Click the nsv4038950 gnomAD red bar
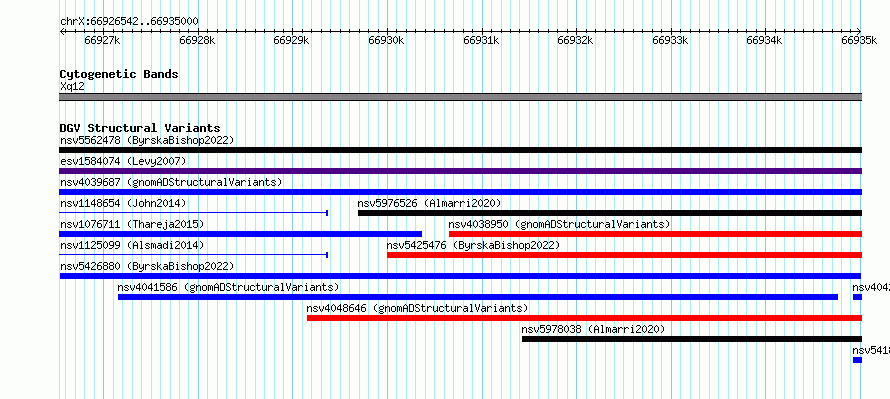Image resolution: width=890 pixels, height=399 pixels. 656,234
